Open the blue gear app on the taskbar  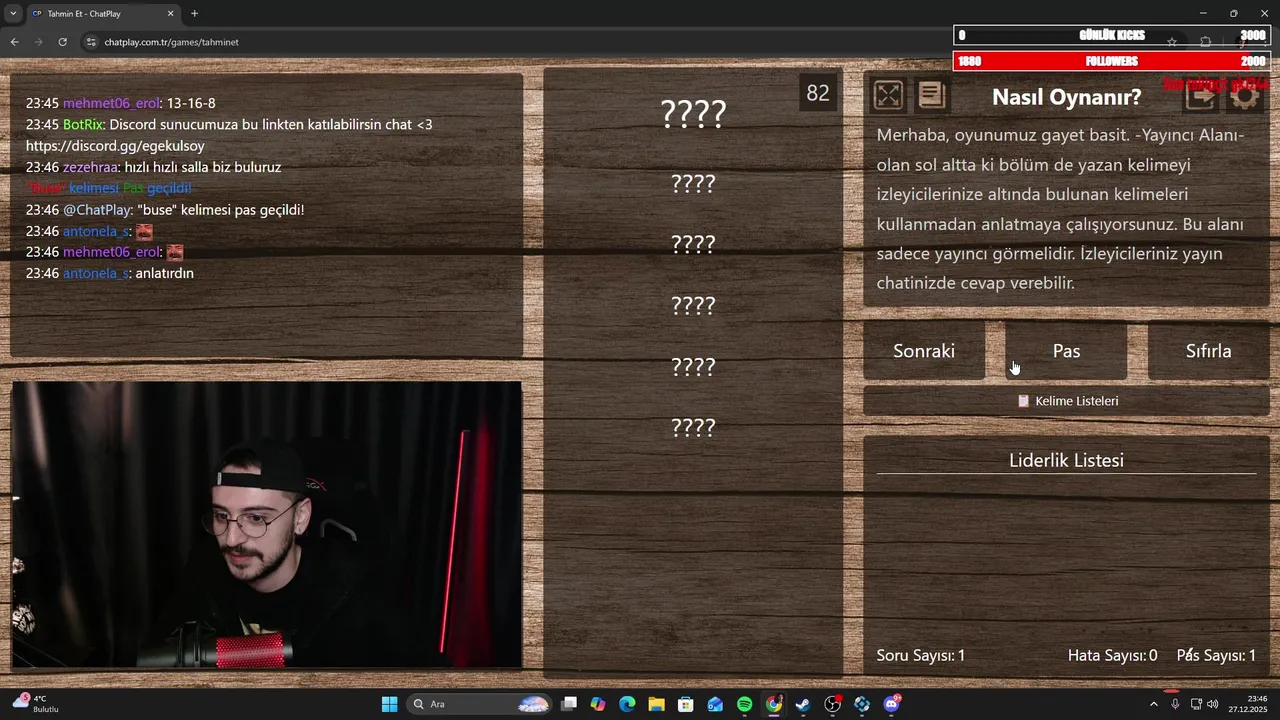tap(862, 704)
